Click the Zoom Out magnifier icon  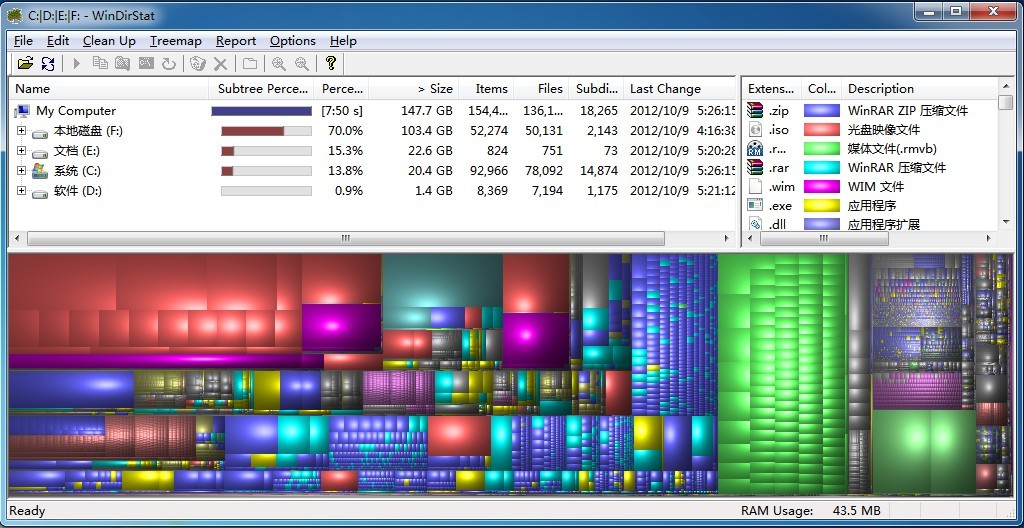tap(301, 64)
